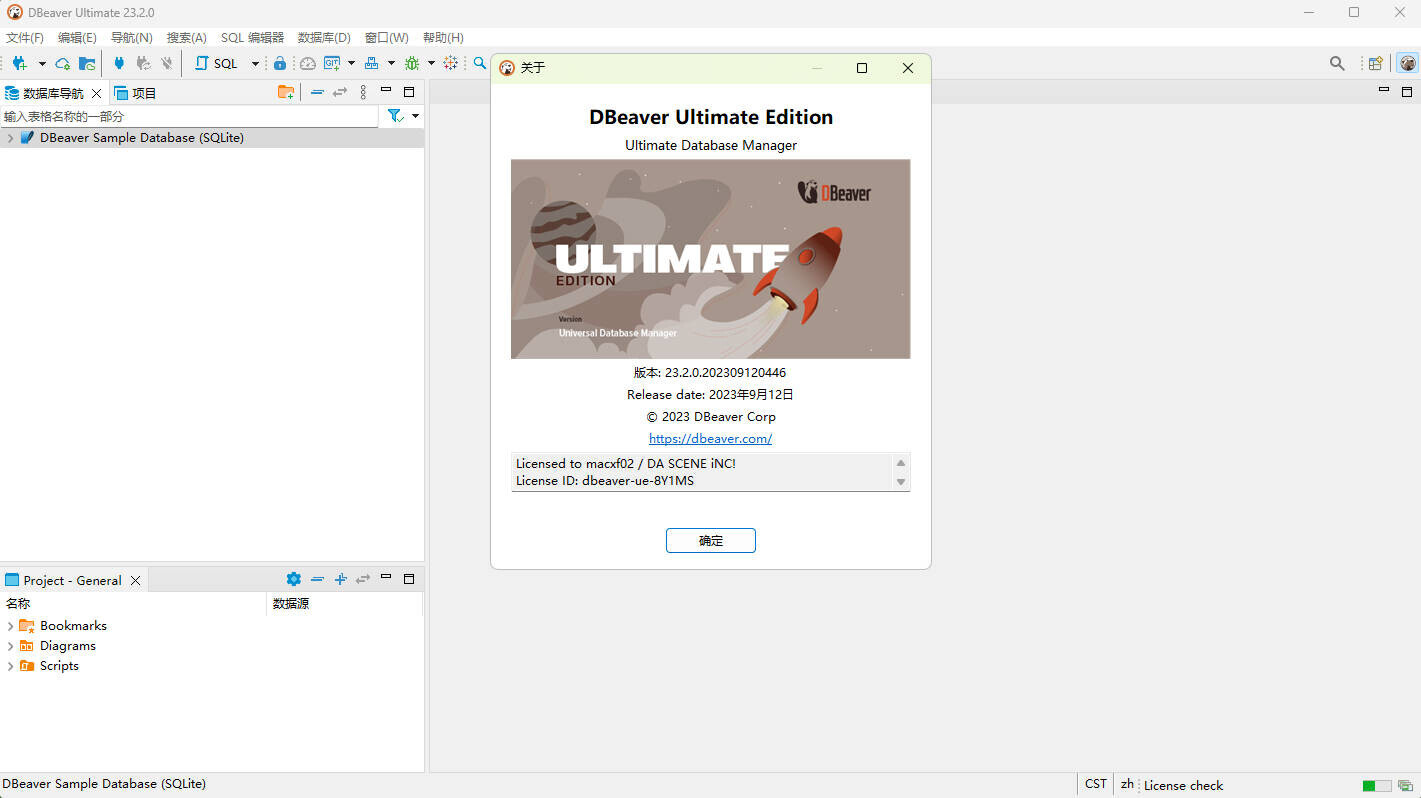Open the 帮助(H) menu
Viewport: 1421px width, 798px height.
pos(443,38)
